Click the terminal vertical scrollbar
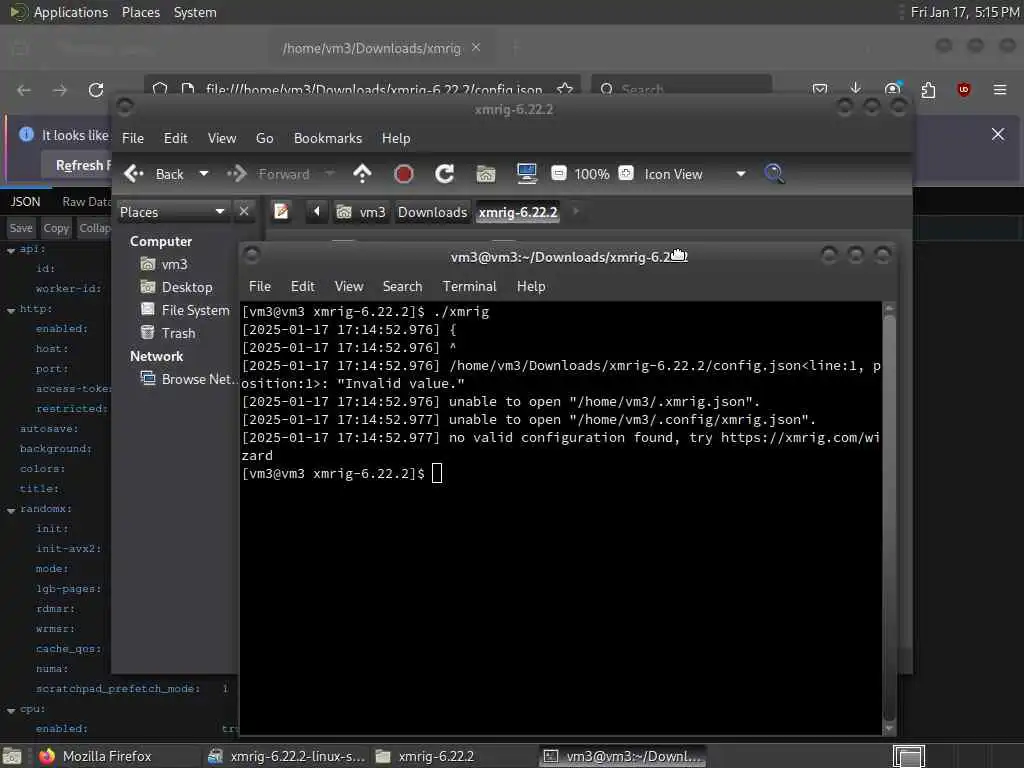The image size is (1024, 768). [889, 519]
